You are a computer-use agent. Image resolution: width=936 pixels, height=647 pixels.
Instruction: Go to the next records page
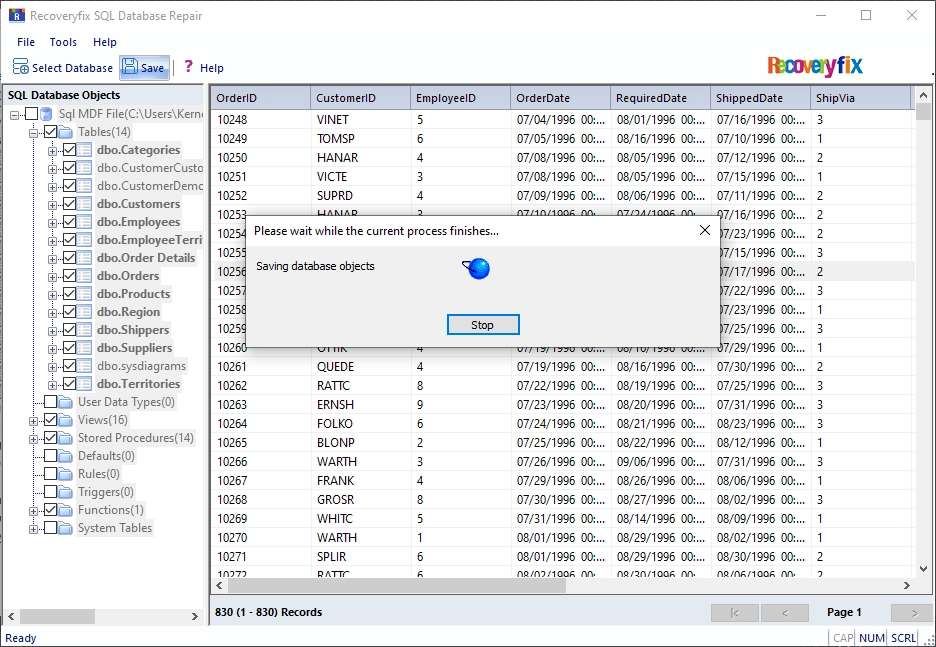click(913, 613)
